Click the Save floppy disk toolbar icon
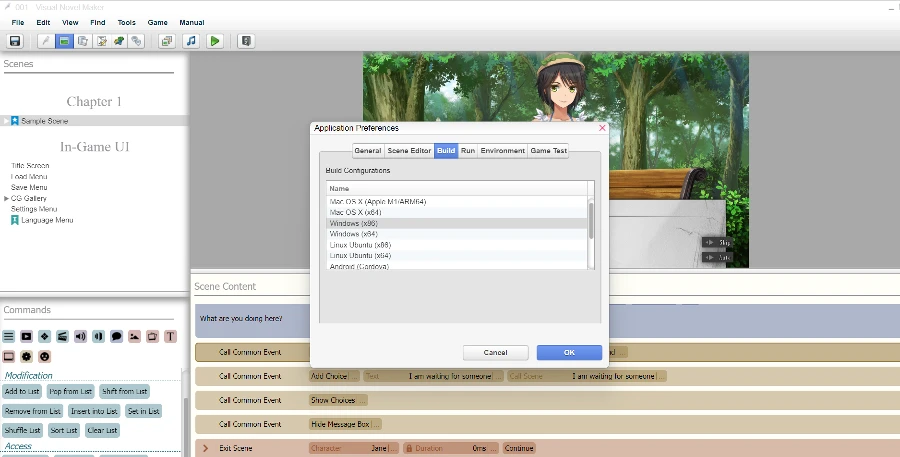The height and width of the screenshot is (457, 900). [x=15, y=41]
